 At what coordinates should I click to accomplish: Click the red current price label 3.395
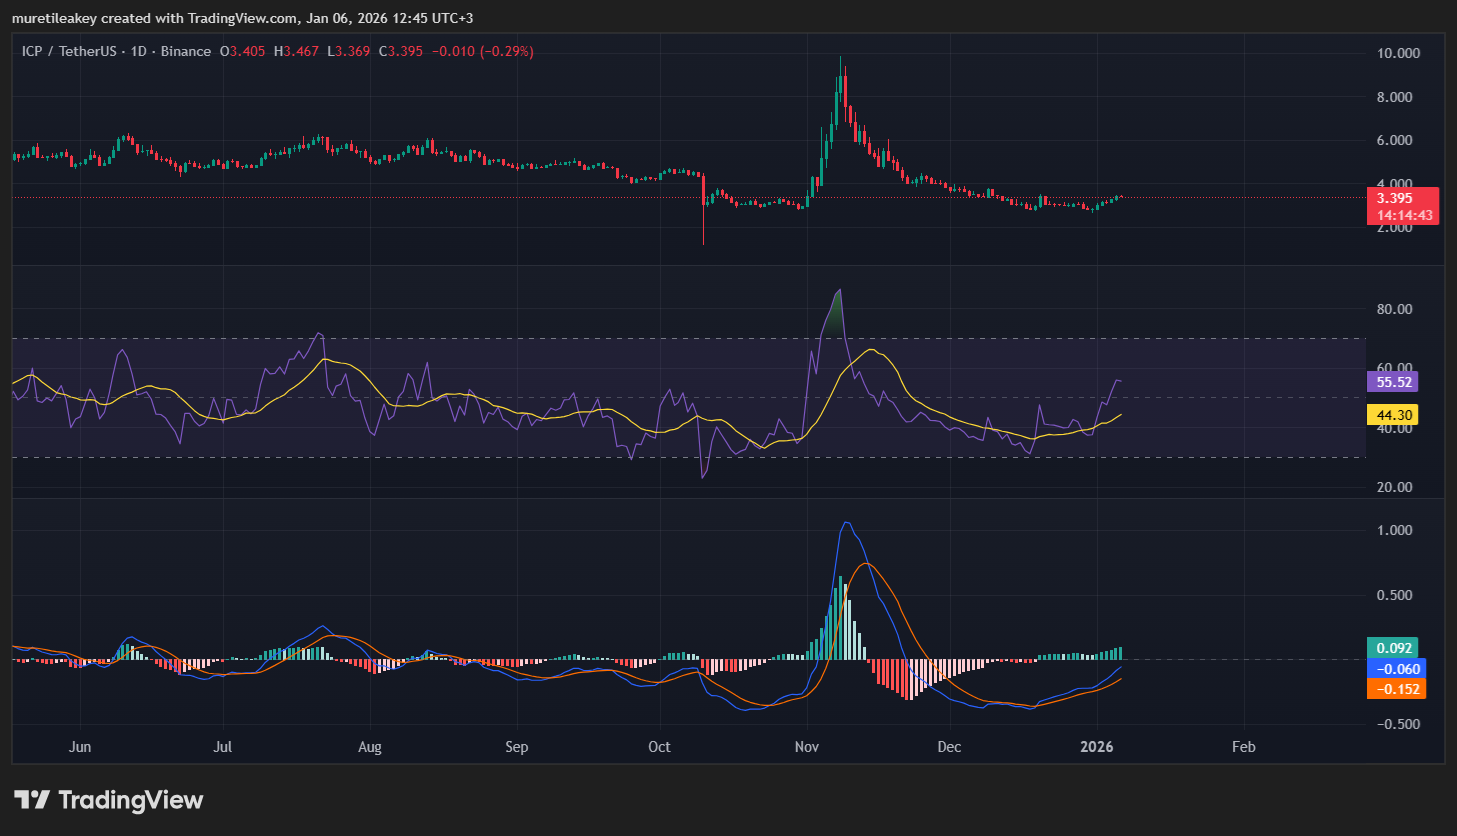[1394, 198]
